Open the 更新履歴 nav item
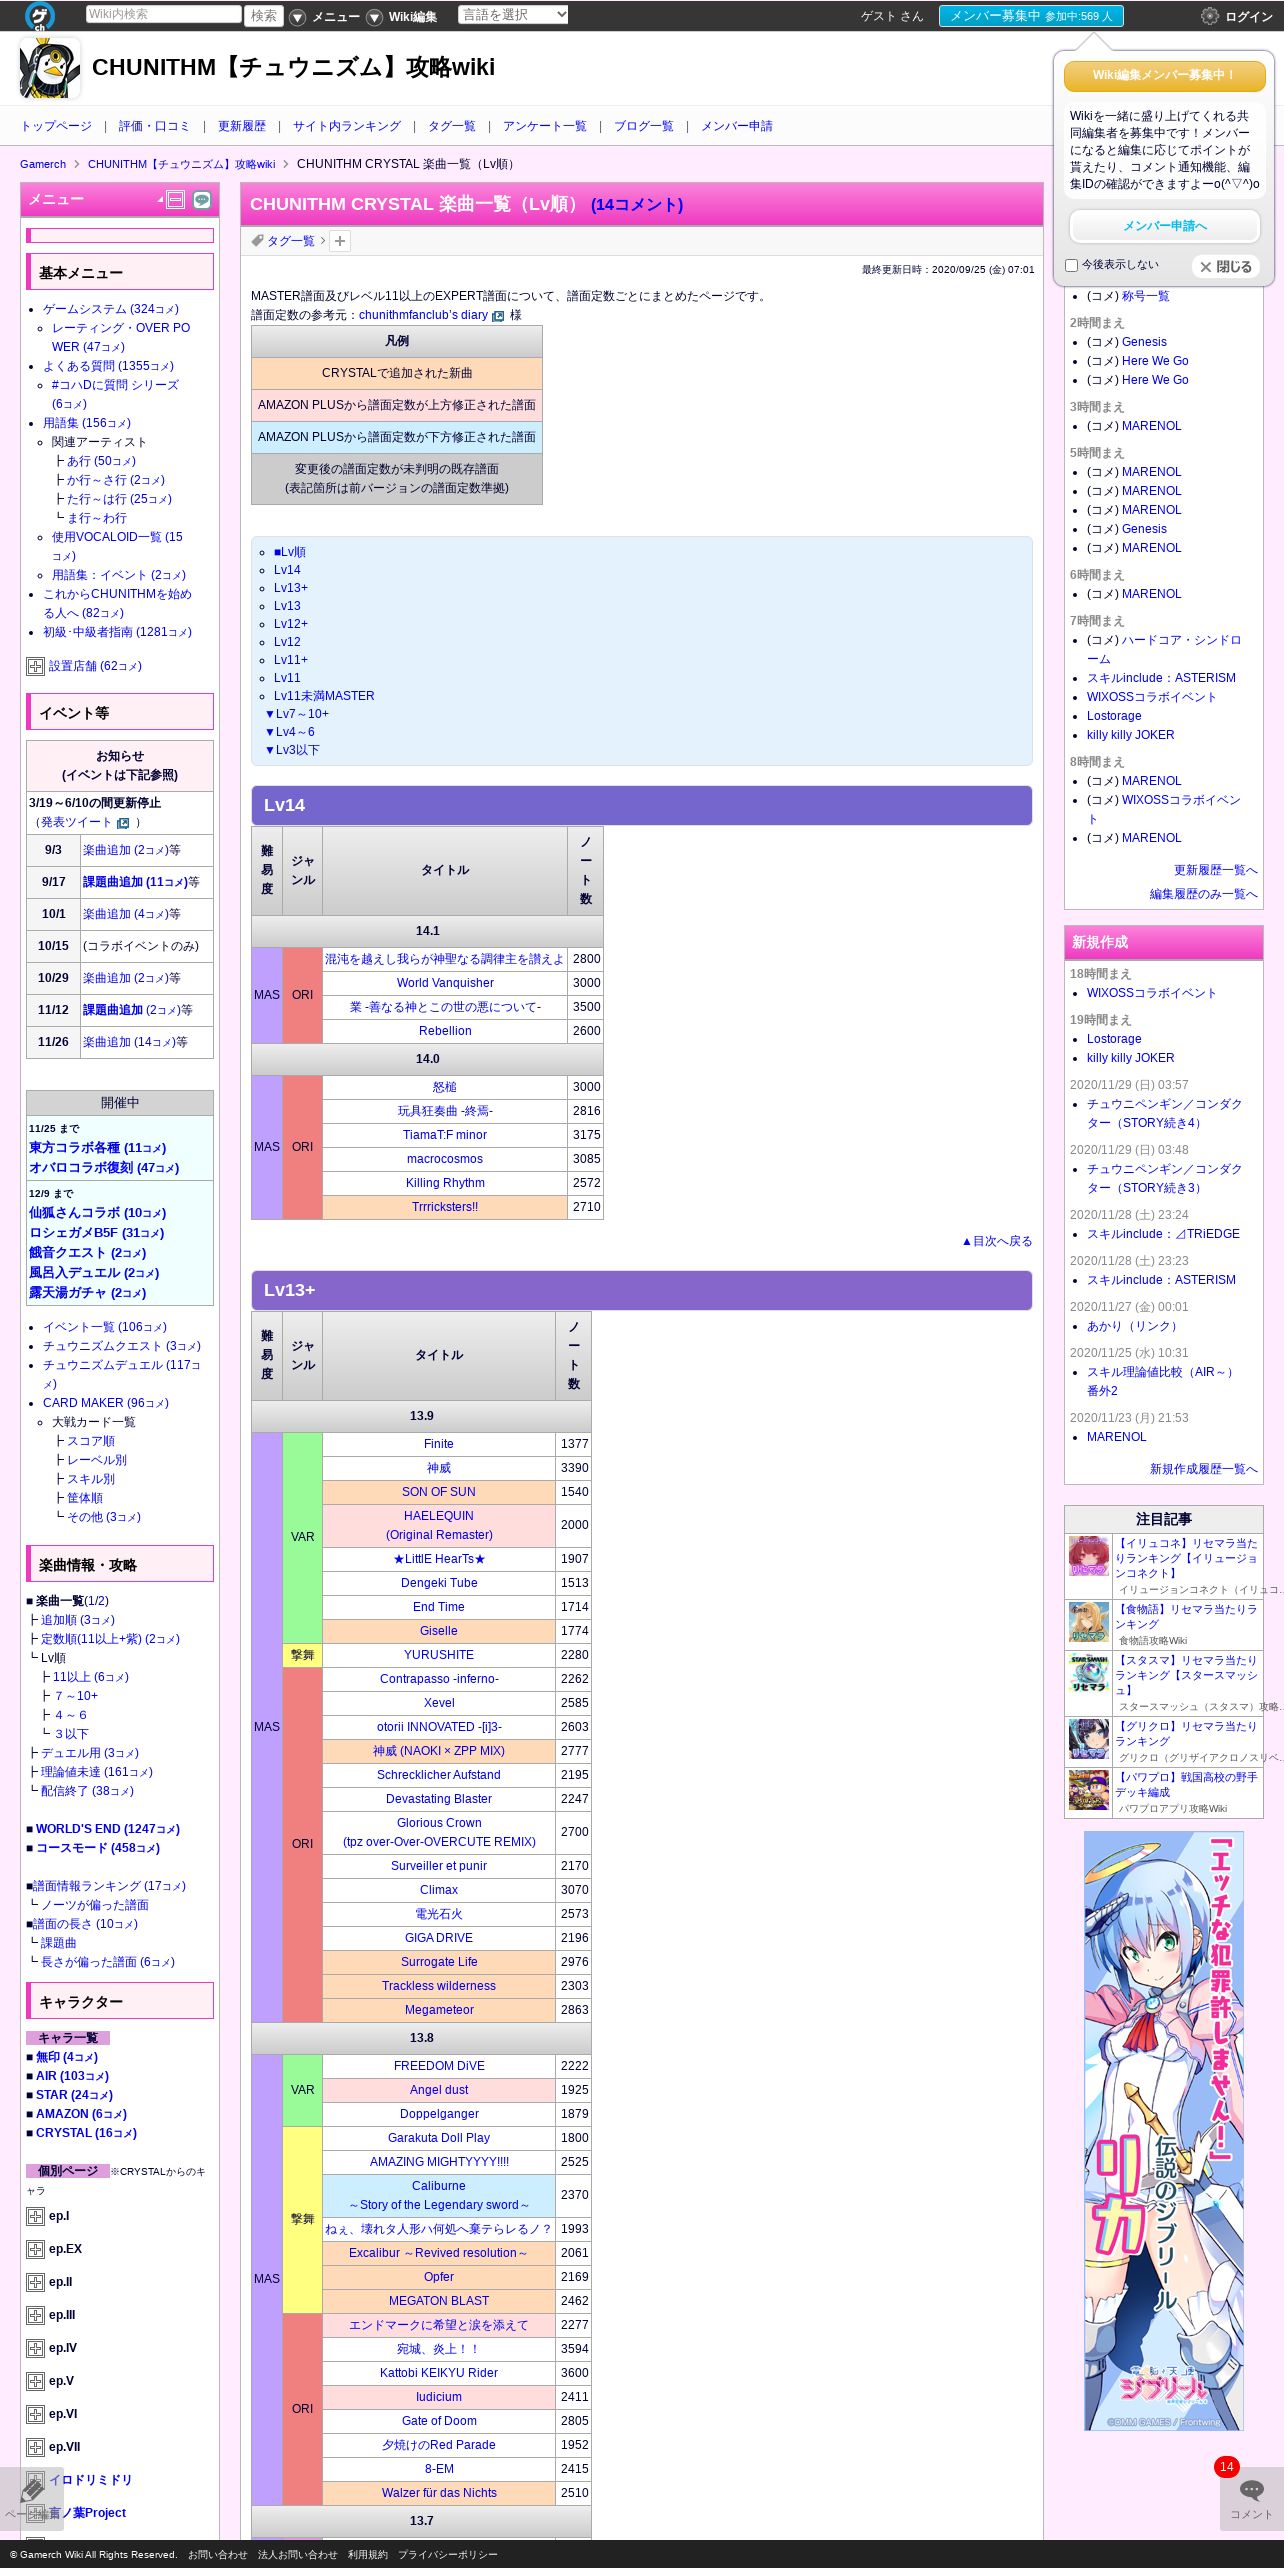Screen dimensions: 1284x2568 pyautogui.click(x=242, y=126)
